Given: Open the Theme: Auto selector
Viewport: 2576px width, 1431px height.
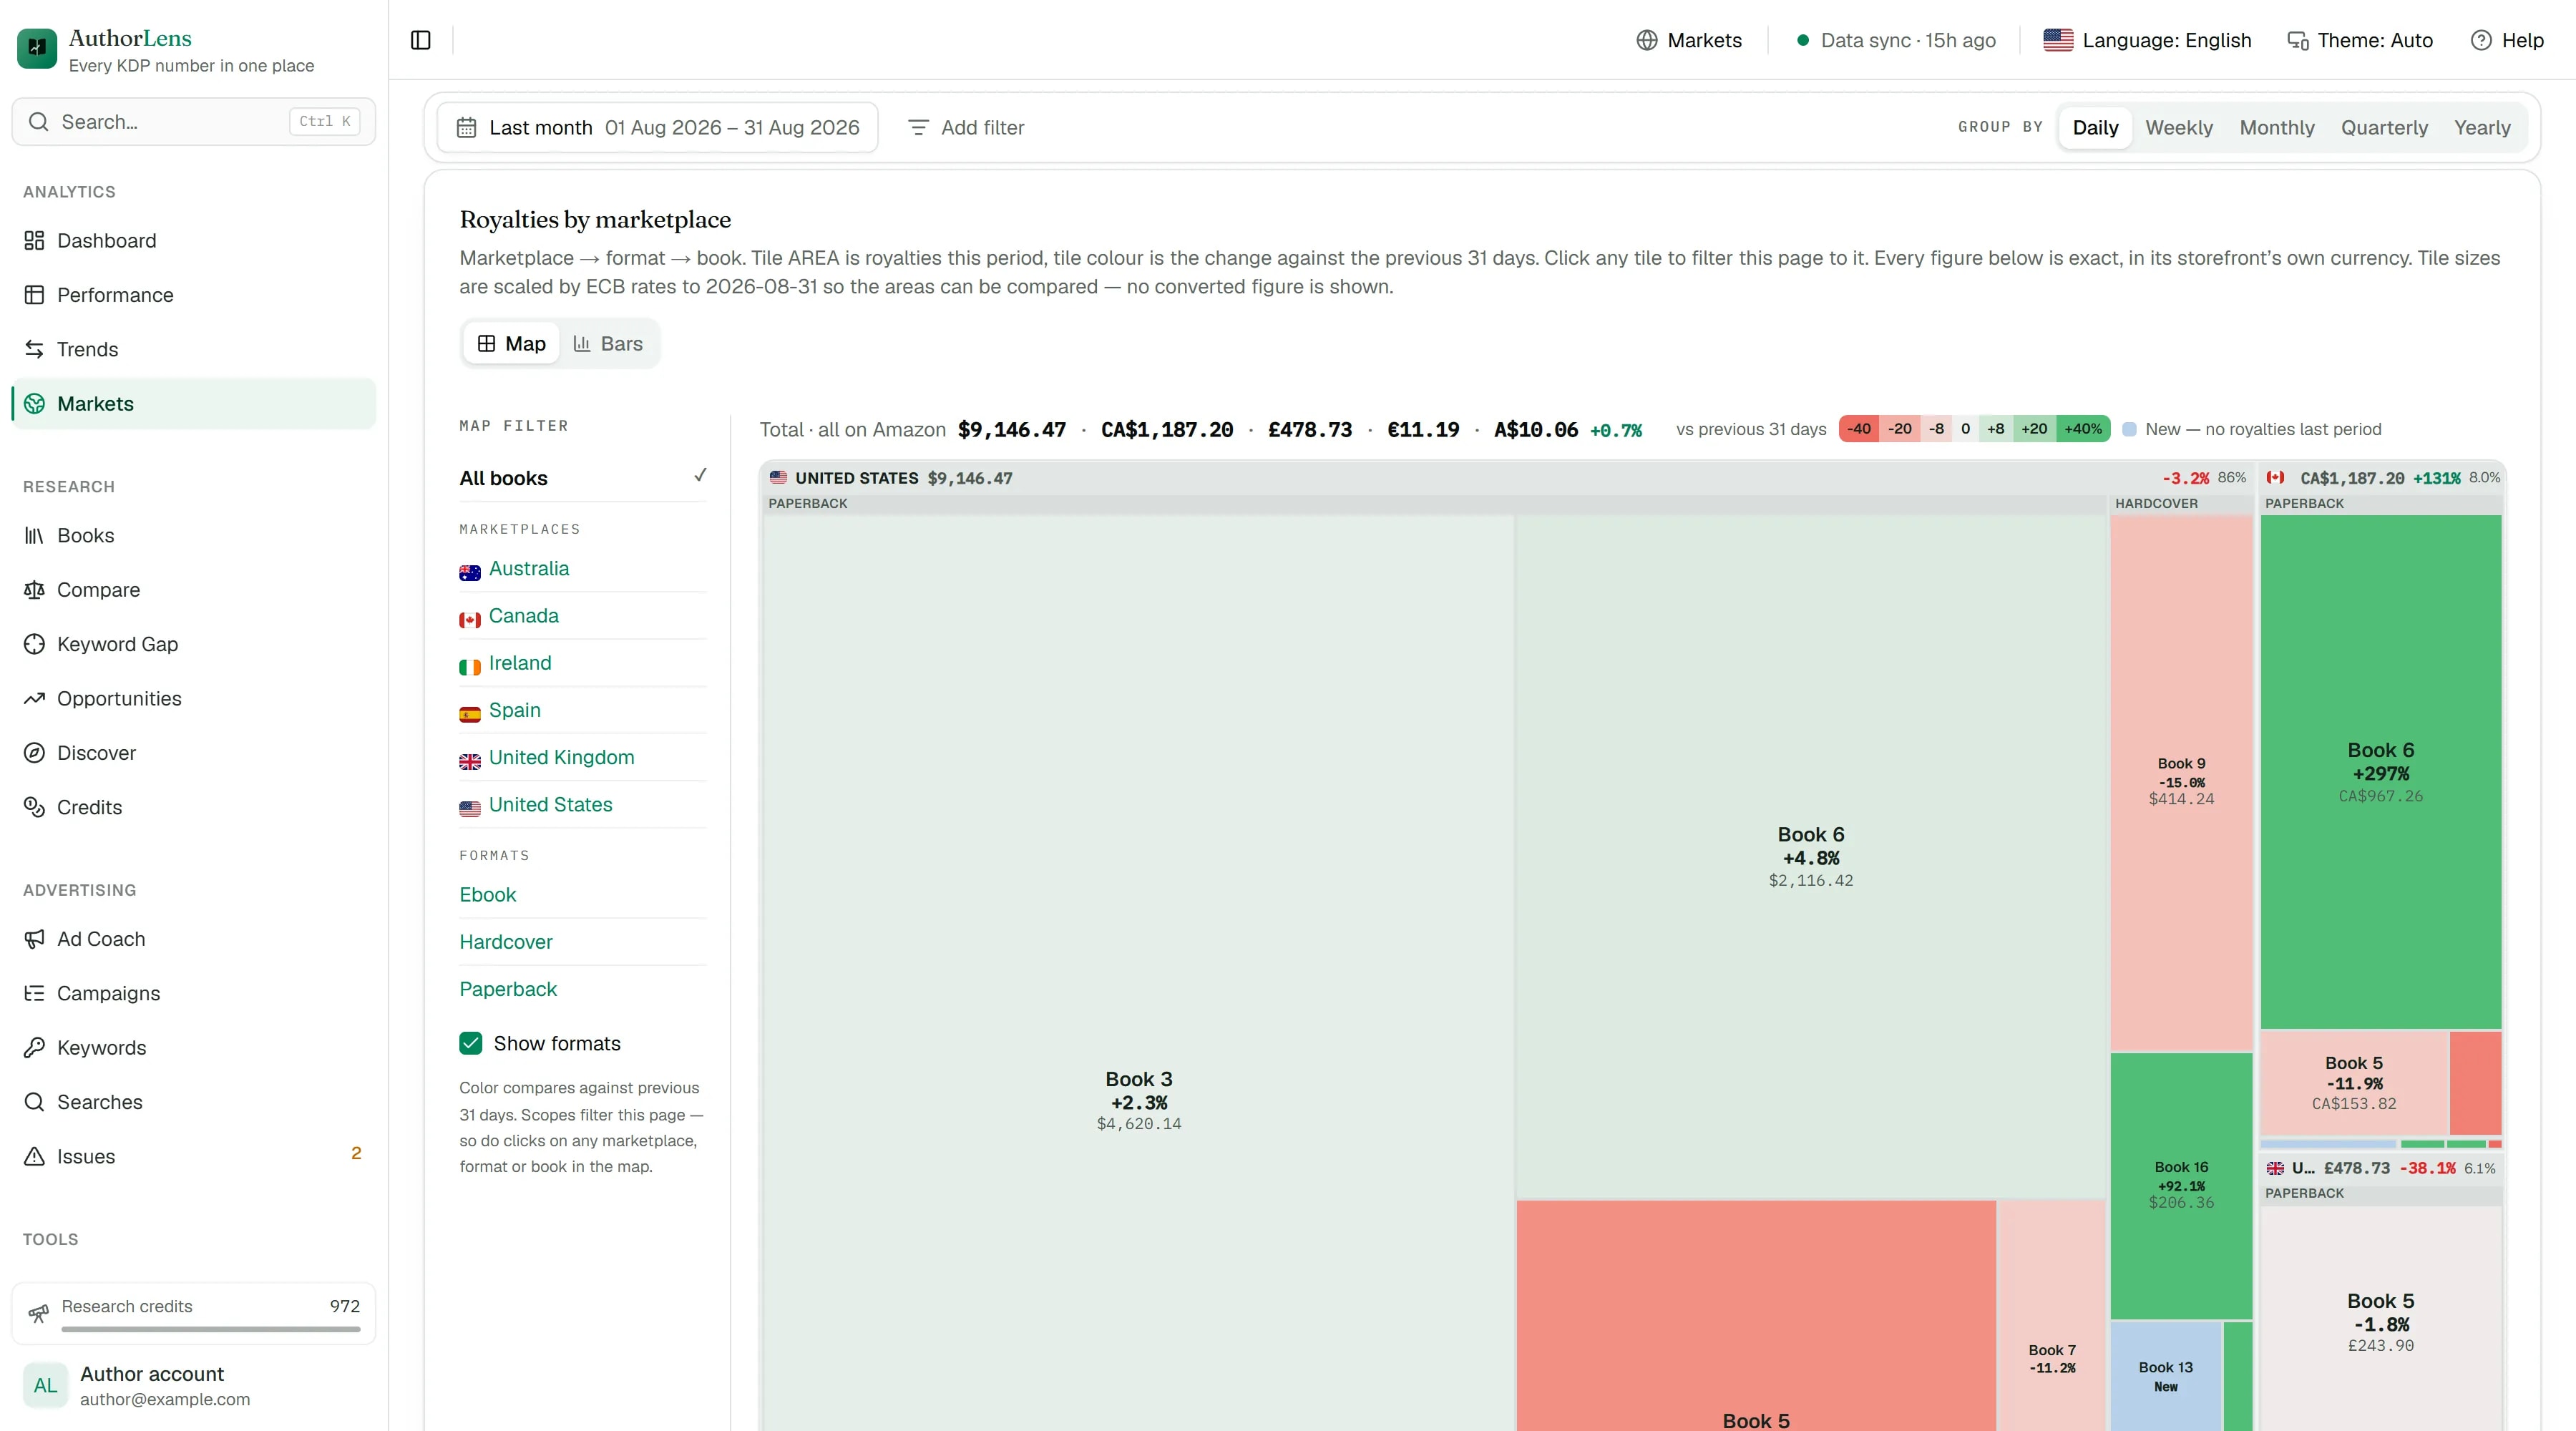Looking at the screenshot, I should (x=2361, y=40).
